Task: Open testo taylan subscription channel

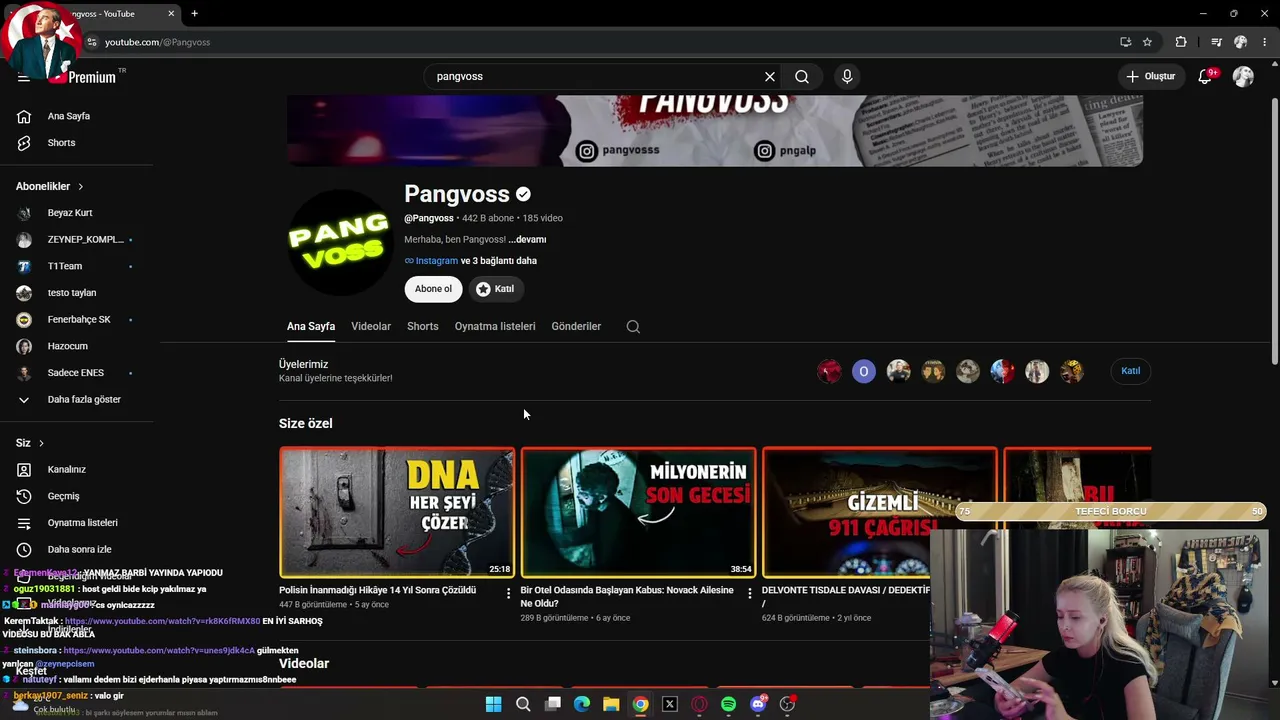Action: pos(72,293)
